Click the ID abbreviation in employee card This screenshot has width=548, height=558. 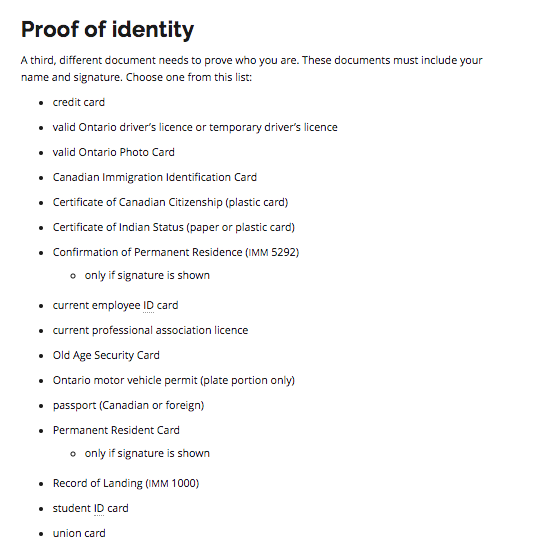[148, 305]
